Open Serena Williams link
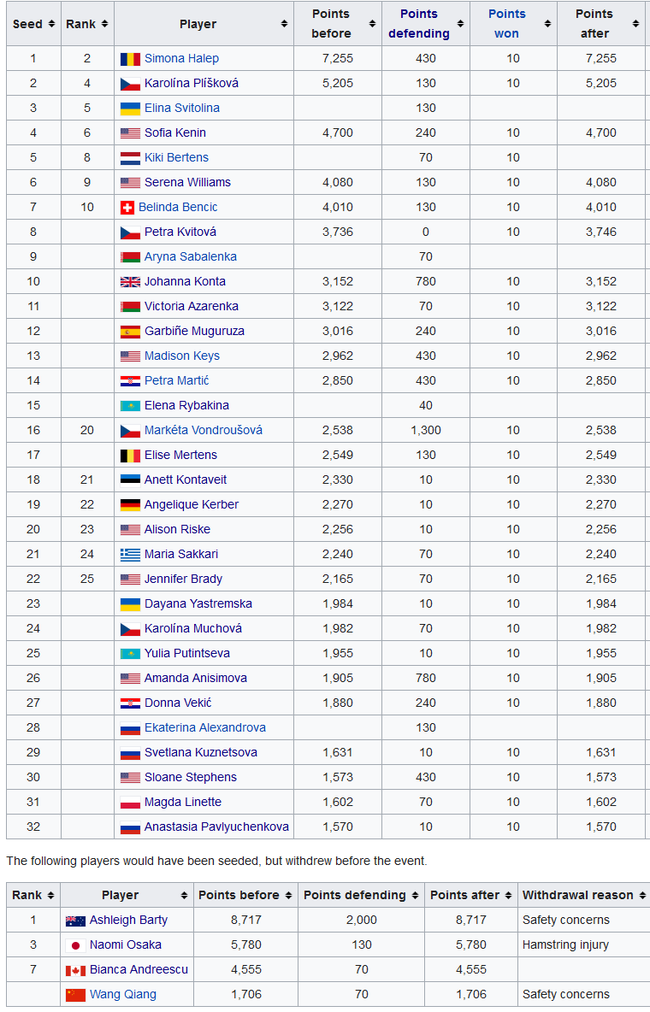This screenshot has width=650, height=1012. point(187,182)
